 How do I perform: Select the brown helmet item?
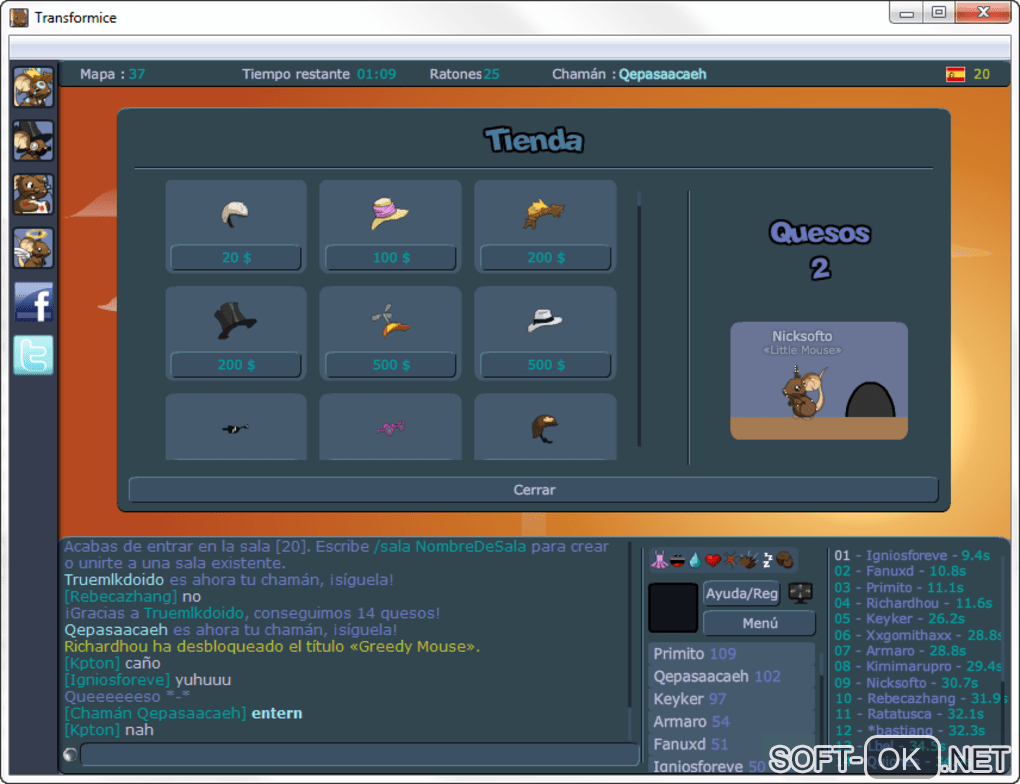[x=545, y=429]
